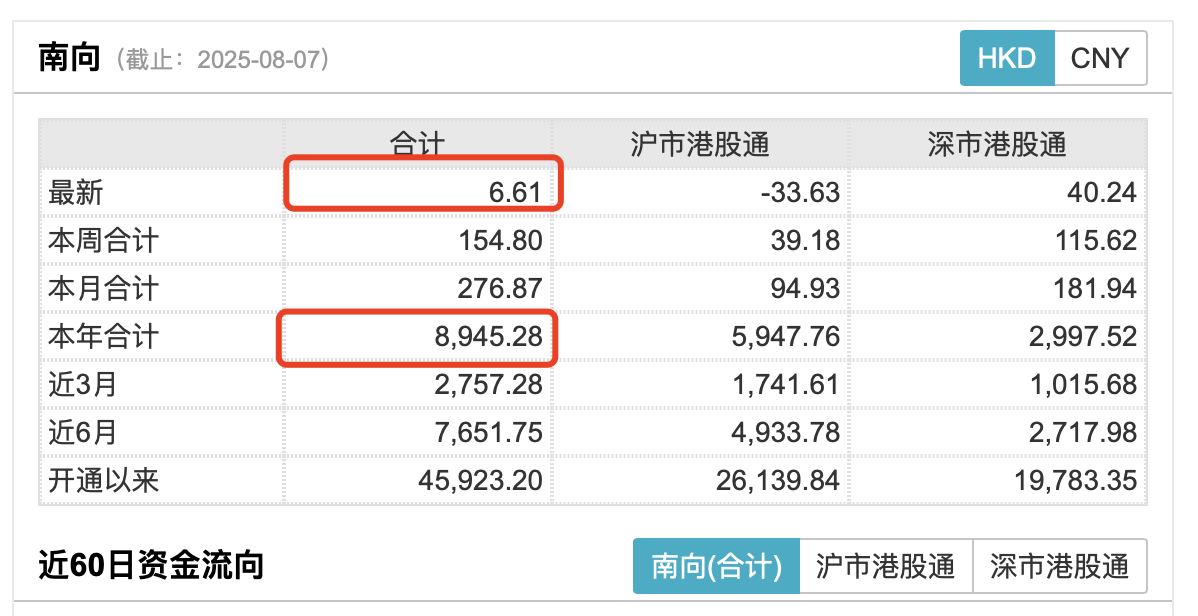Click the highlighted 8,945.28 yearly total cell
The width and height of the screenshot is (1198, 616).
[x=418, y=337]
